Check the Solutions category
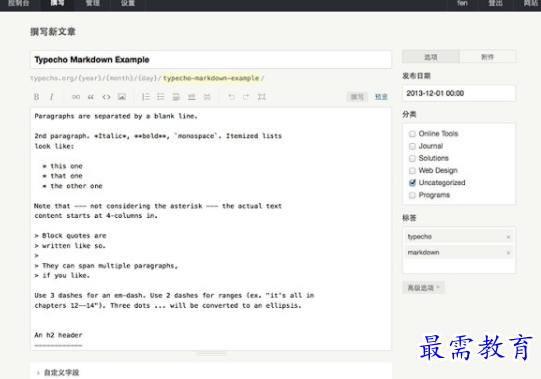 click(412, 158)
